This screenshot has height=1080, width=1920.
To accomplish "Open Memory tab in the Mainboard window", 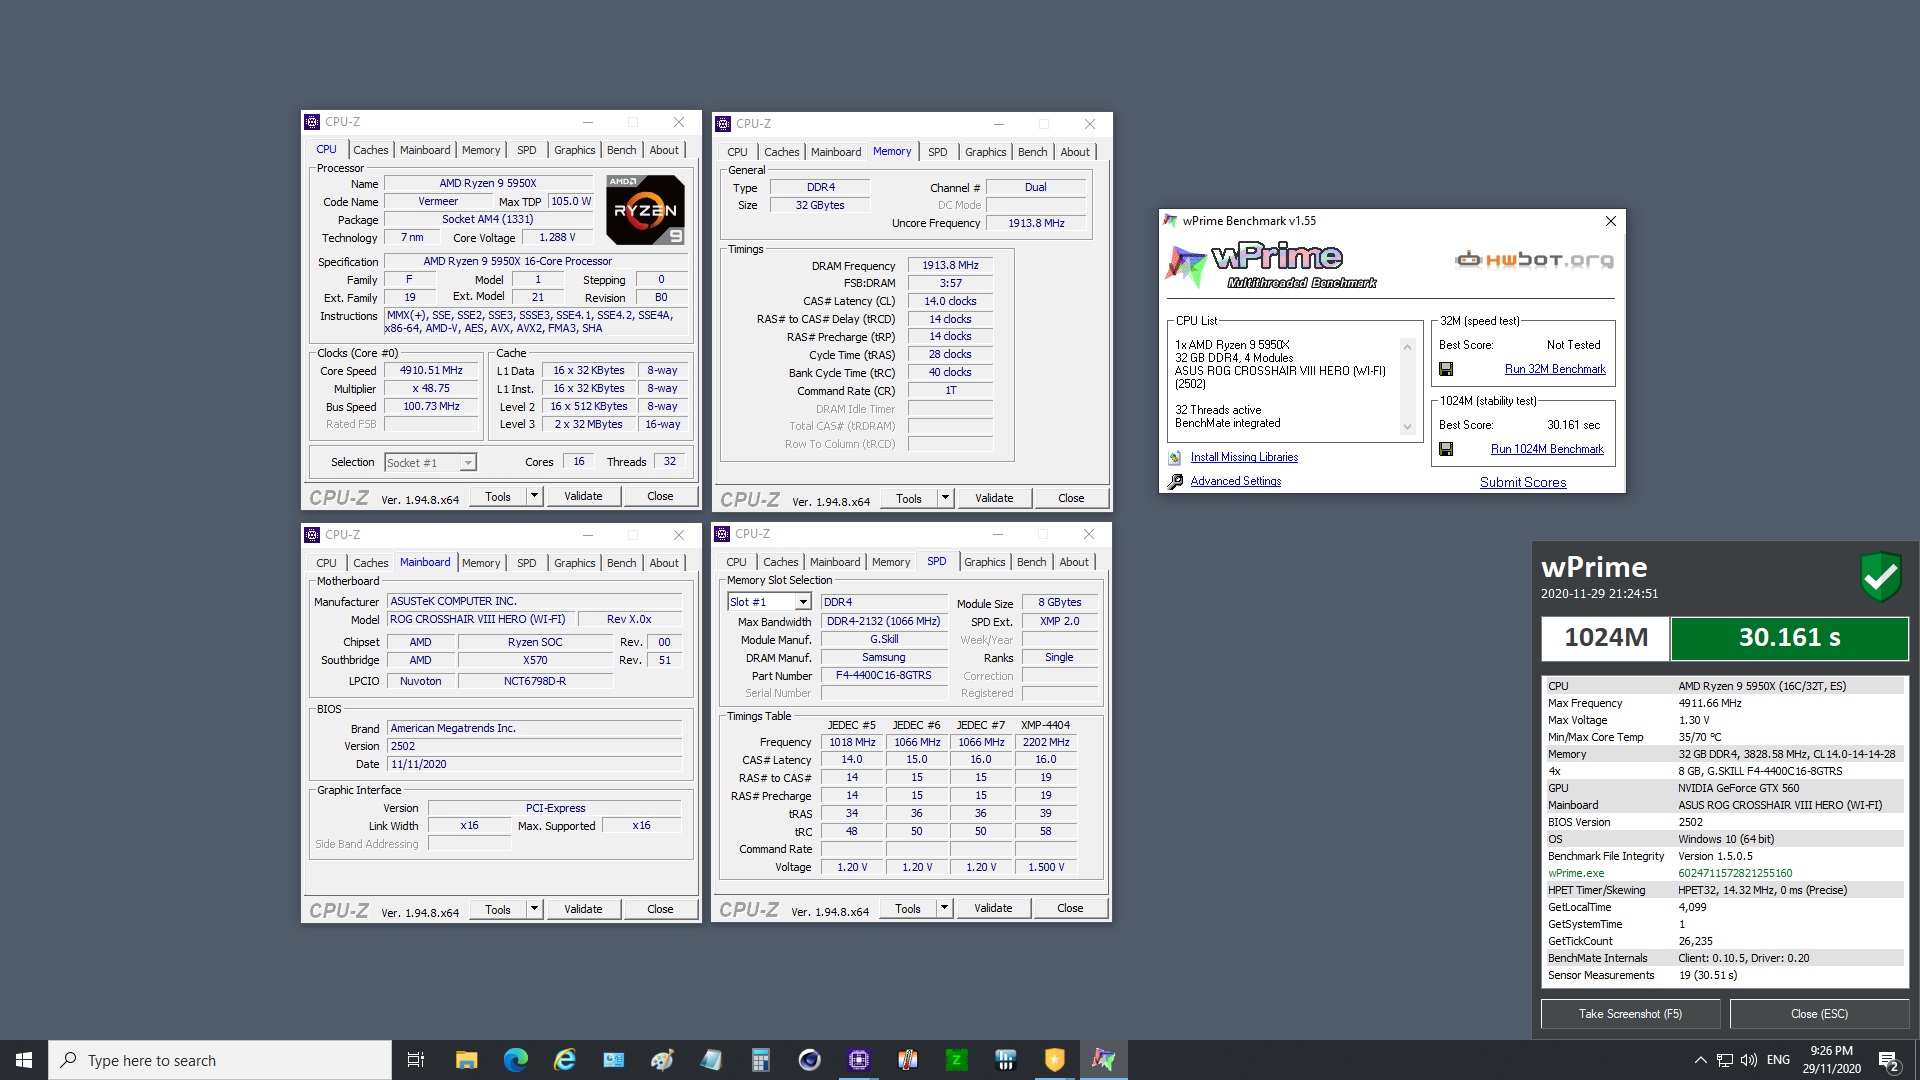I will tap(480, 563).
